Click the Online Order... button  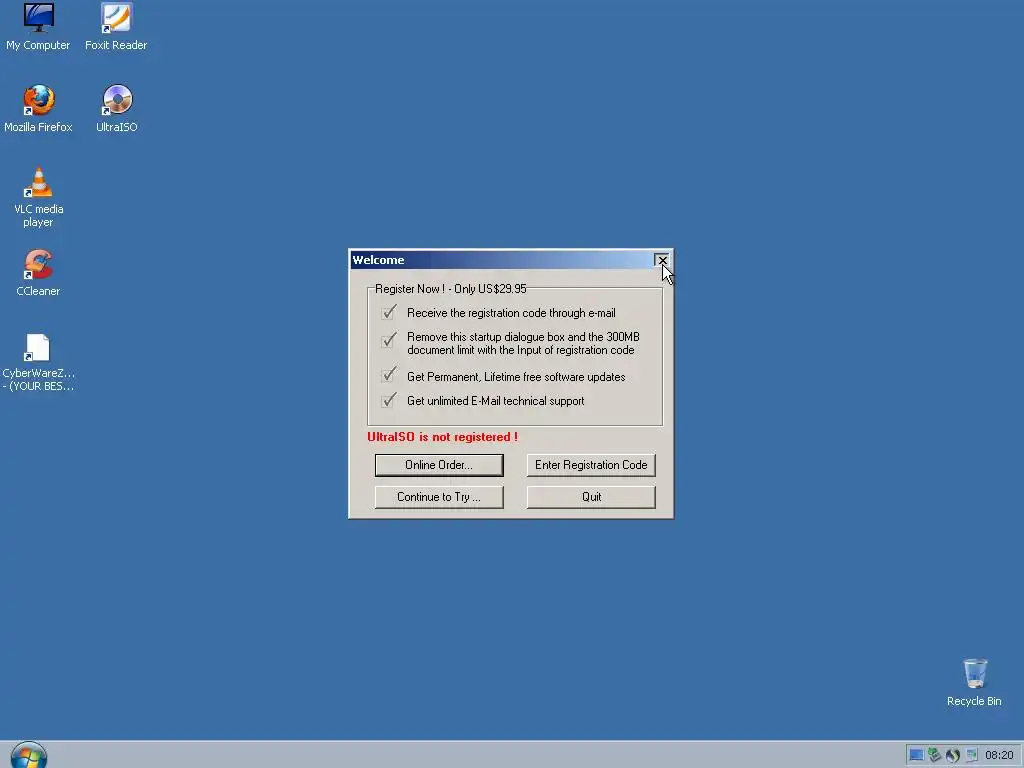pyautogui.click(x=439, y=465)
